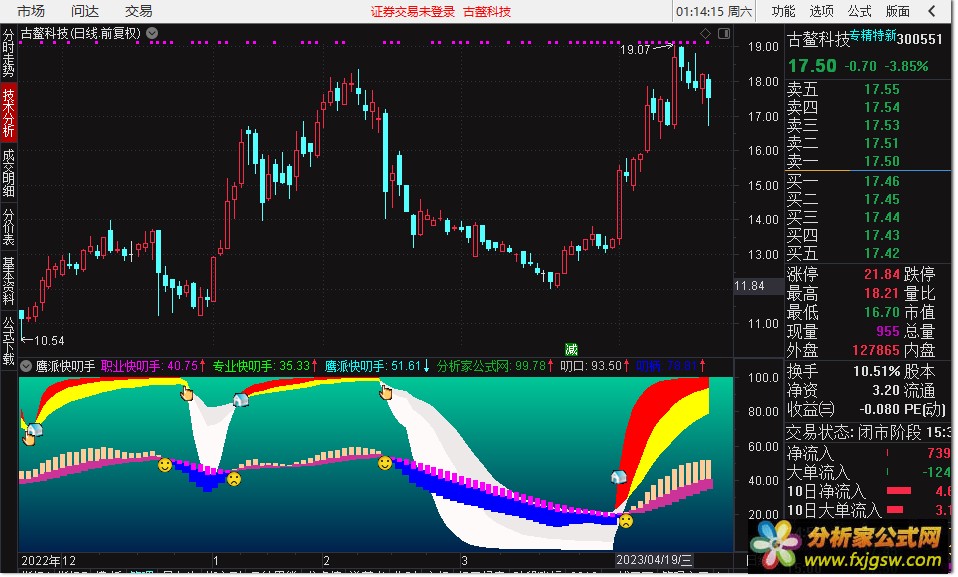
Task: Click the 最高 18.21 value
Action: [882, 293]
